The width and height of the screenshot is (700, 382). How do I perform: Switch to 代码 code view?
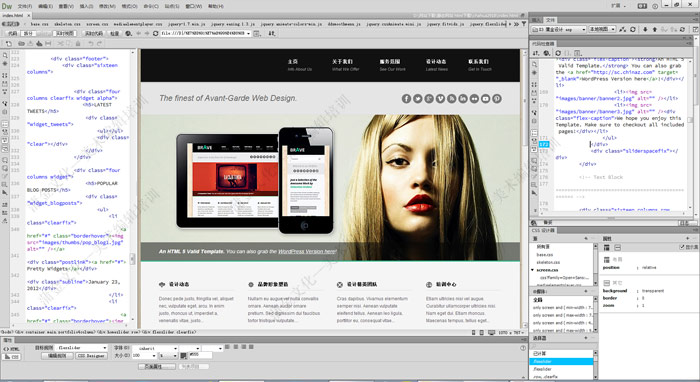(x=12, y=33)
